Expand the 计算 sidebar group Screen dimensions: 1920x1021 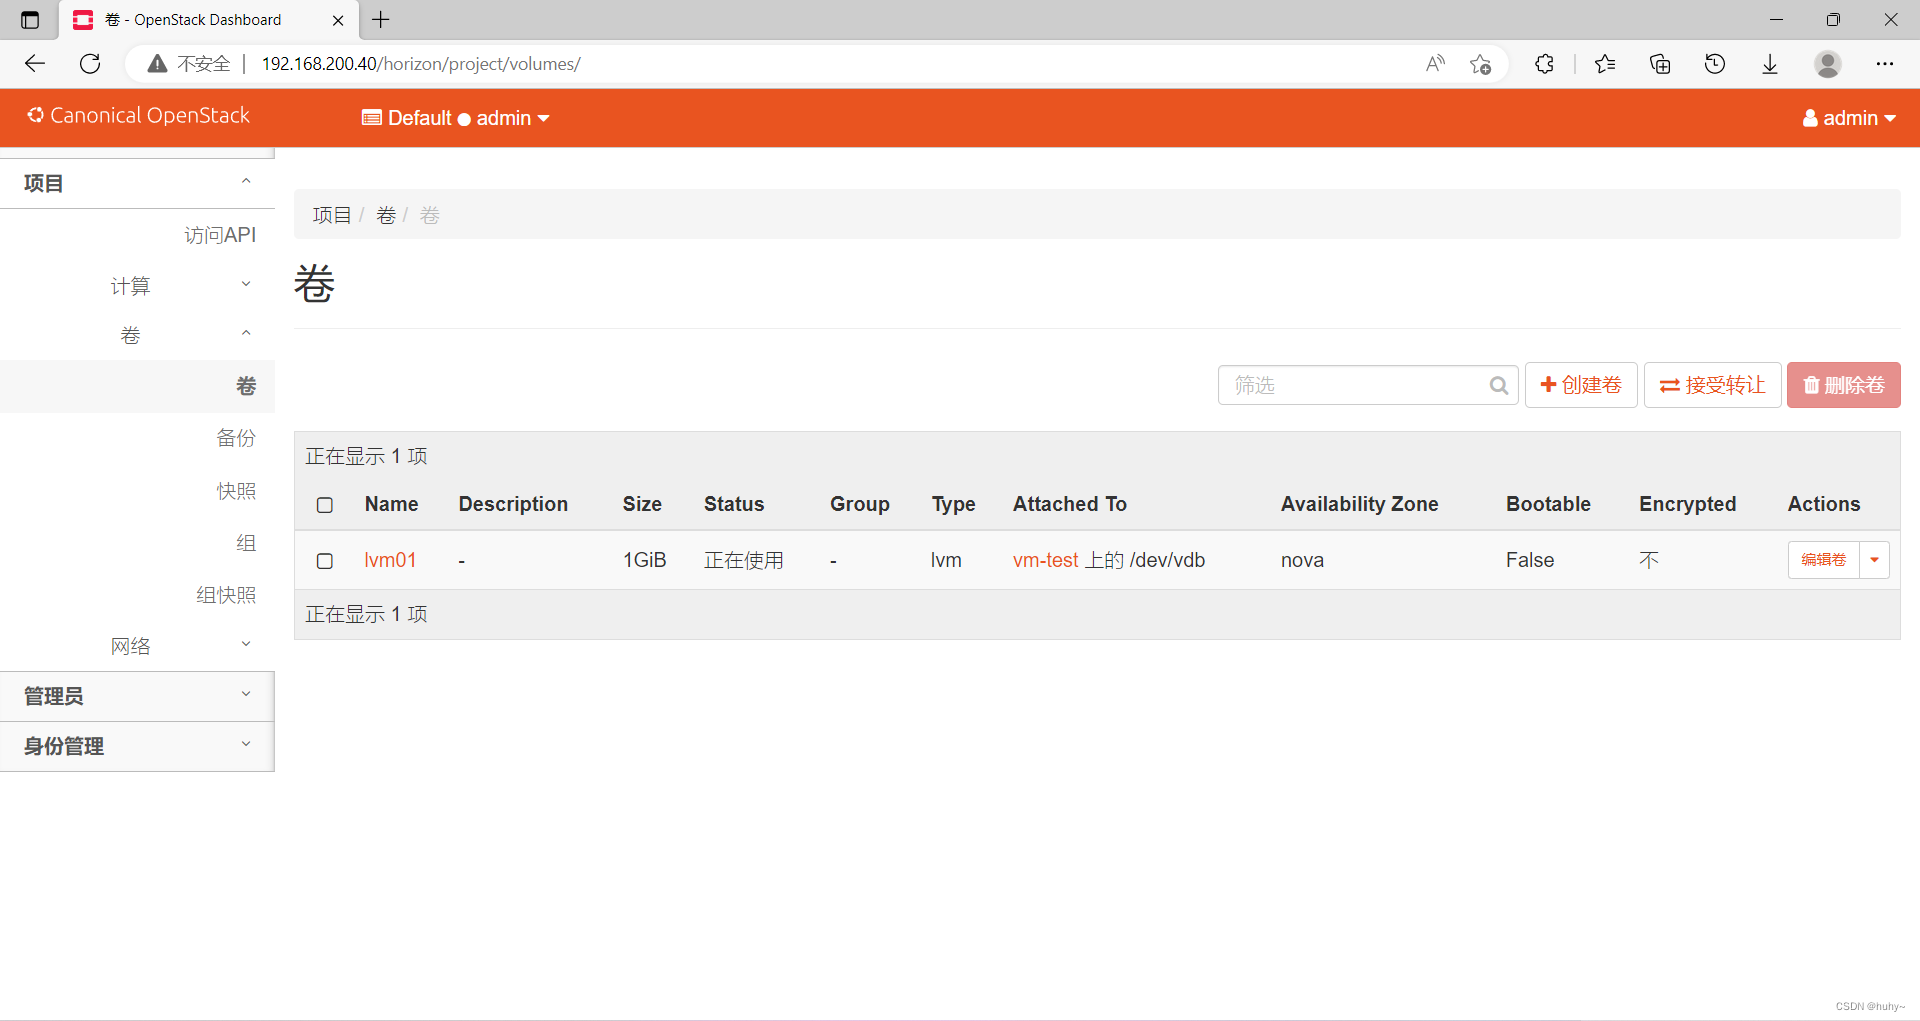point(137,286)
